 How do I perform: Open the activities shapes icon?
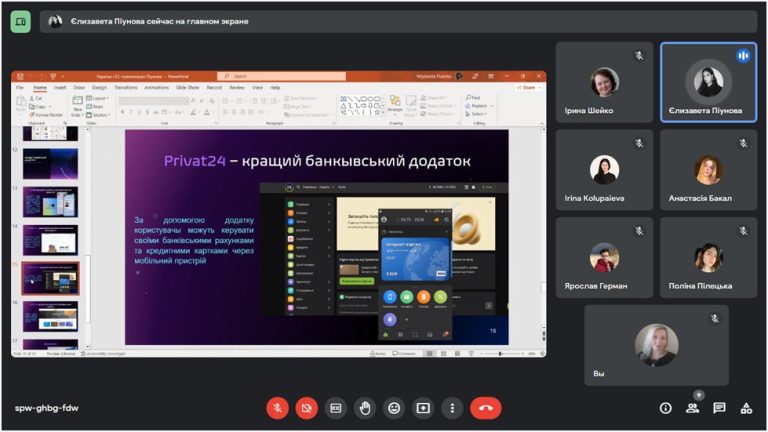(746, 408)
